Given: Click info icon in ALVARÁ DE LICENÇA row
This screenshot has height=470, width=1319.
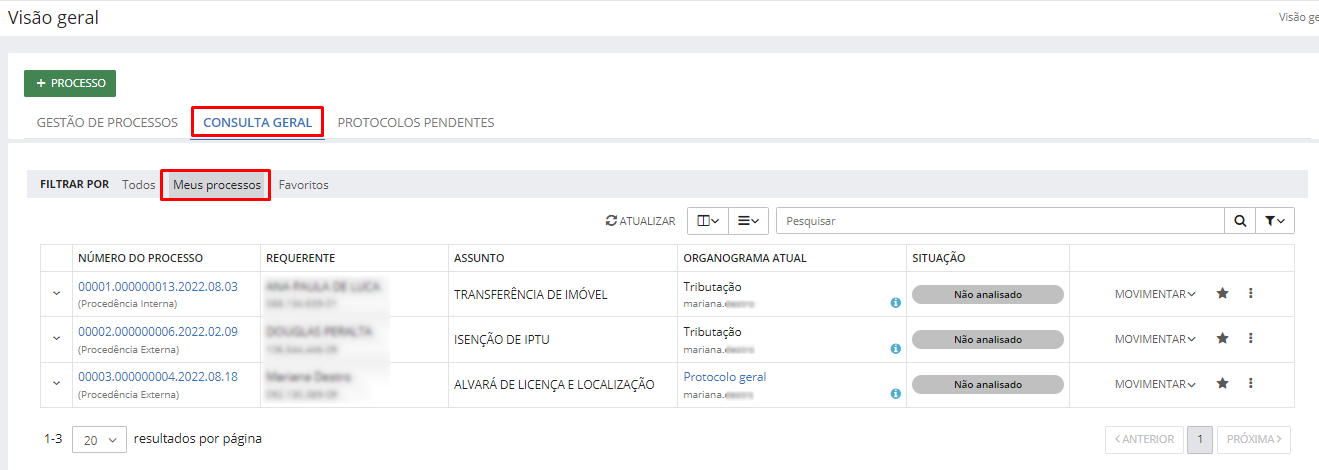Looking at the screenshot, I should click(895, 393).
